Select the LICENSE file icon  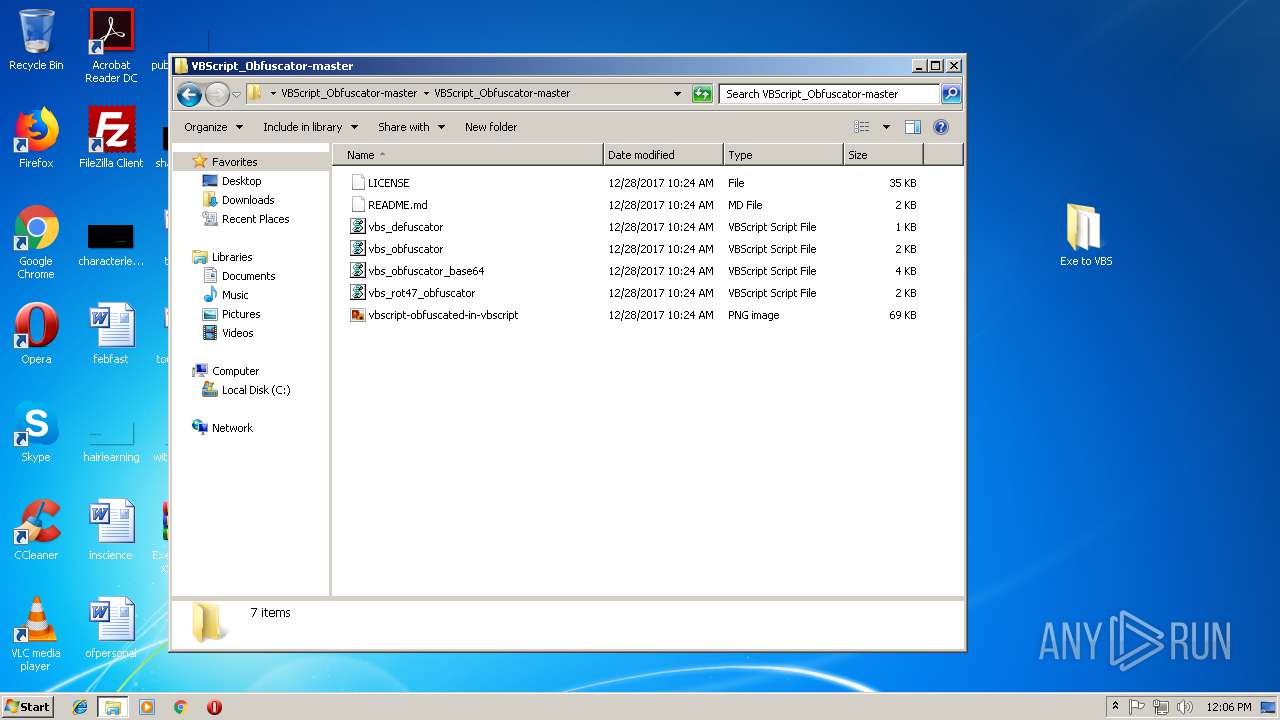point(358,183)
